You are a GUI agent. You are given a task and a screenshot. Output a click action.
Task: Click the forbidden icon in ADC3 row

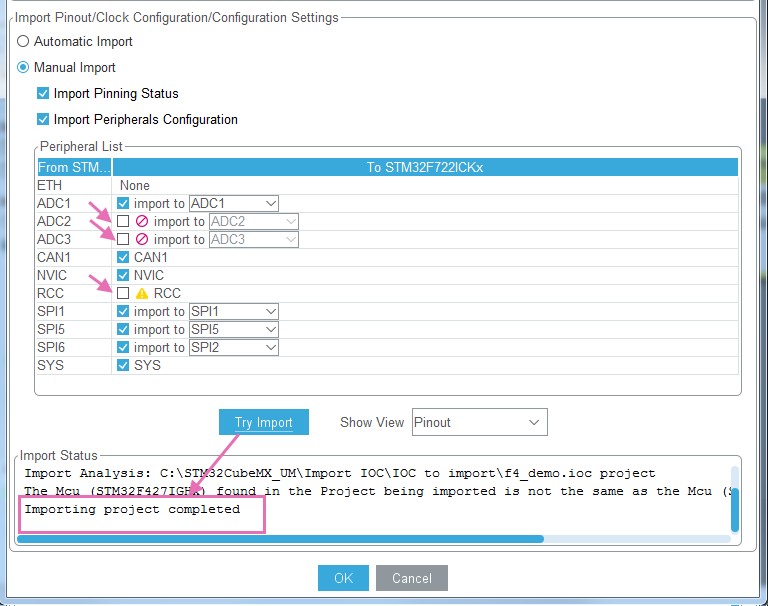pos(142,239)
